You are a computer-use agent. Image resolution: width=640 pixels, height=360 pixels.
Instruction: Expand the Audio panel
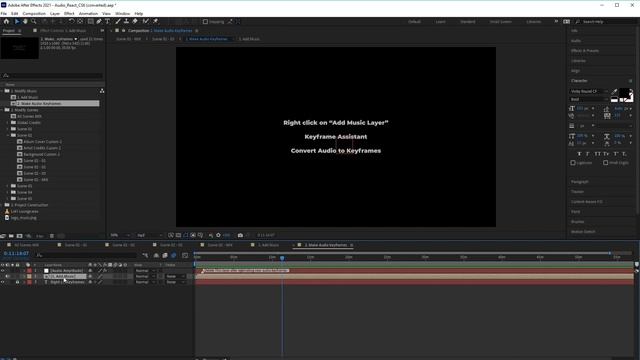tap(576, 41)
